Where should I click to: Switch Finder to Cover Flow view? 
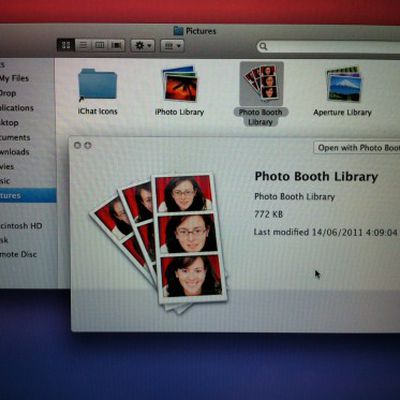pyautogui.click(x=116, y=45)
